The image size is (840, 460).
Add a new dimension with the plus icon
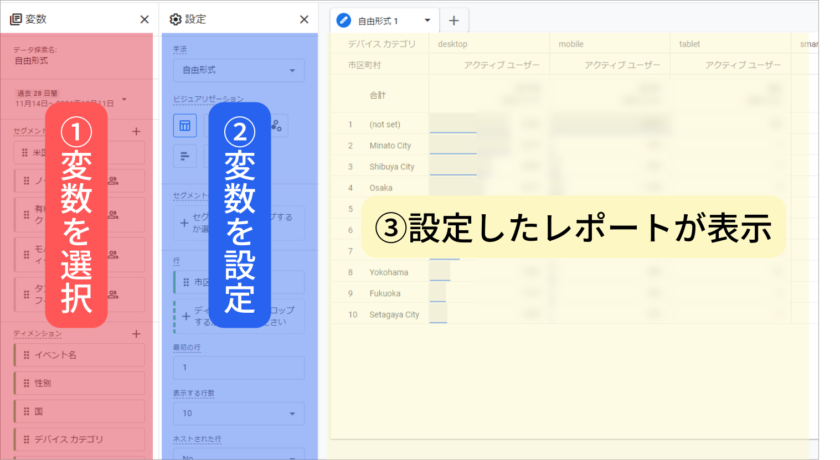pos(137,333)
